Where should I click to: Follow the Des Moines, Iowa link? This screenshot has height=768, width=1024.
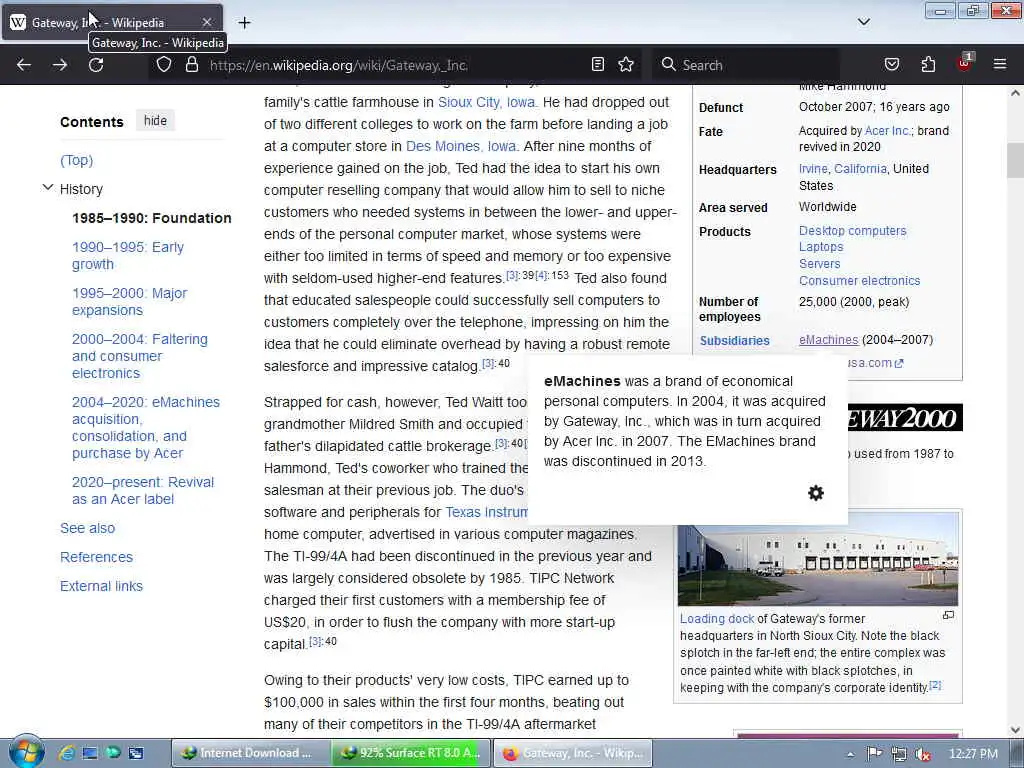(x=461, y=146)
